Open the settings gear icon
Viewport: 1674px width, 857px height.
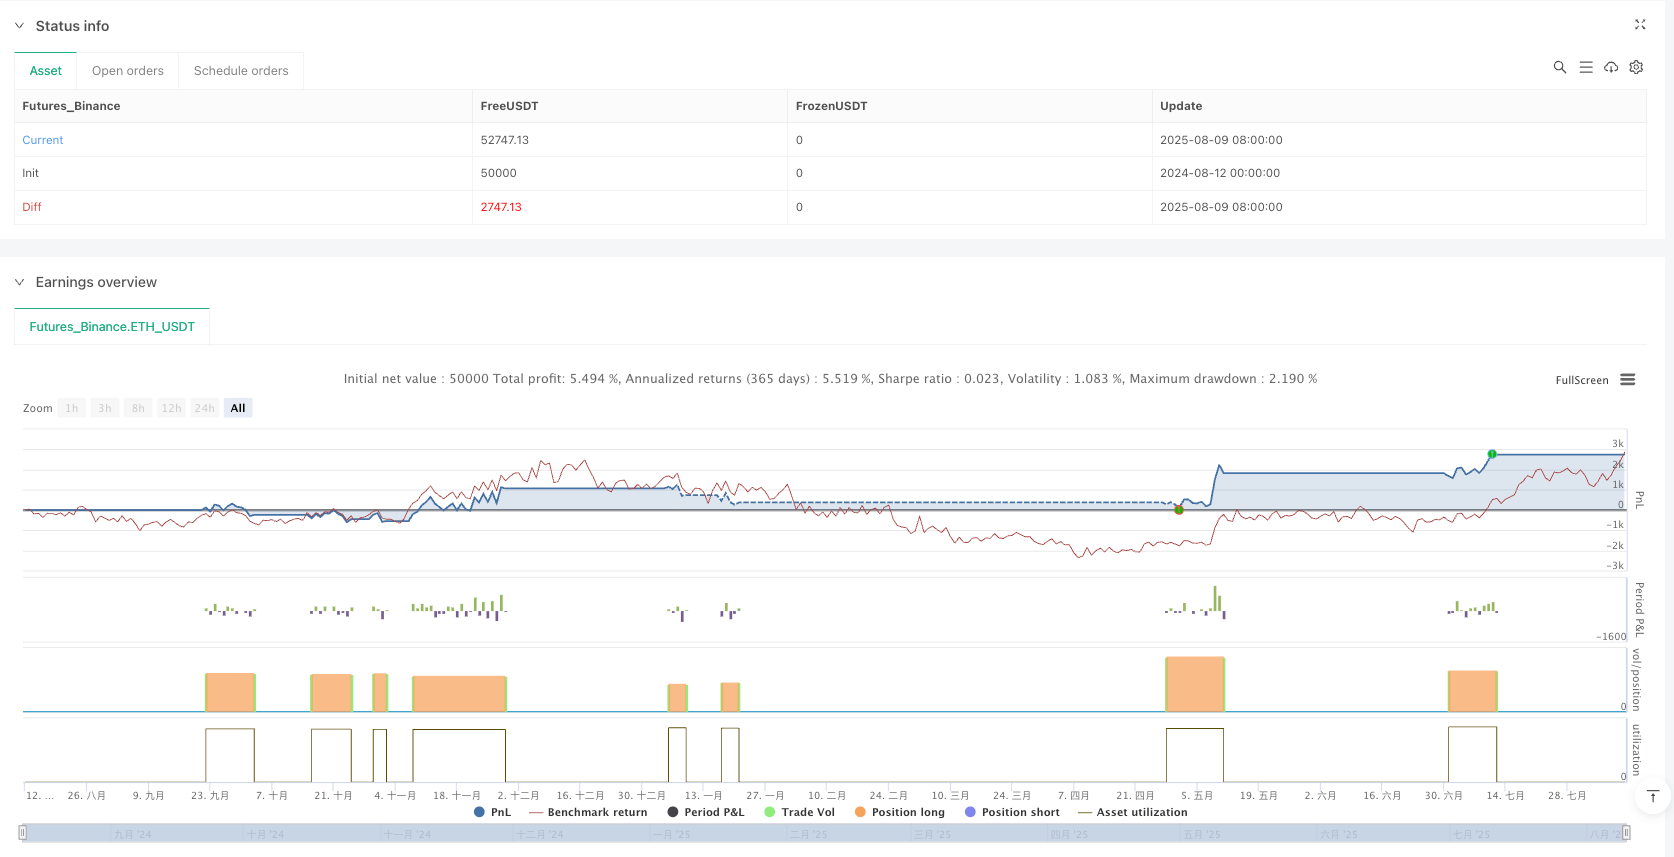point(1636,67)
